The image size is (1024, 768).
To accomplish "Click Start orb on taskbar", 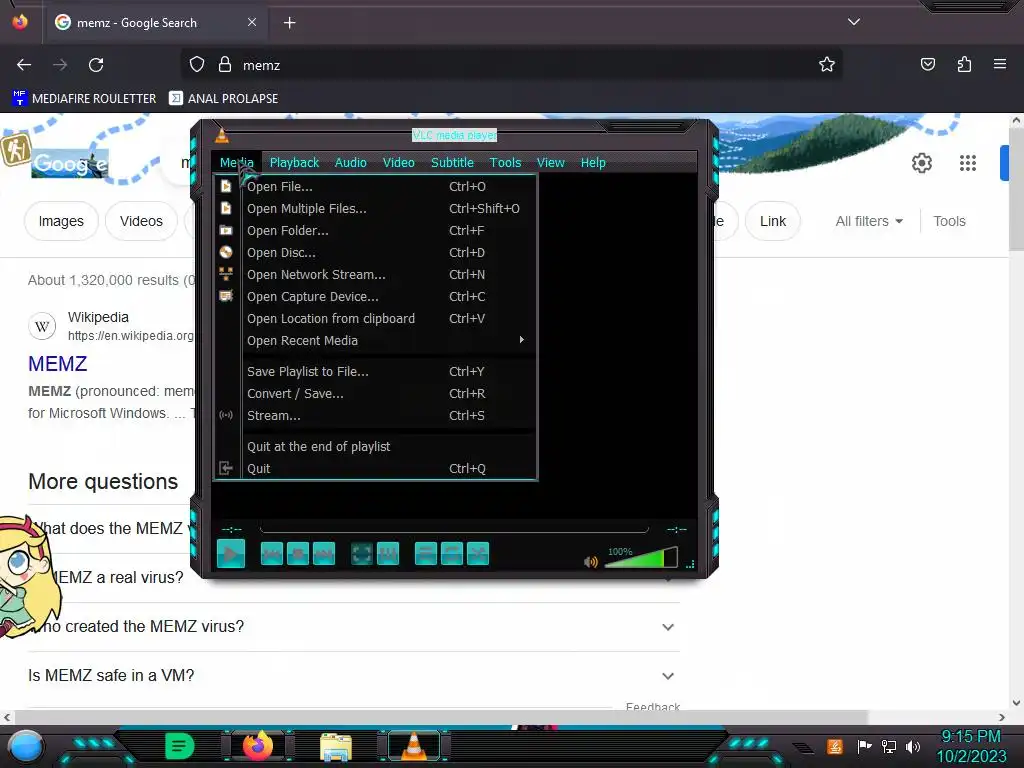I will [25, 746].
